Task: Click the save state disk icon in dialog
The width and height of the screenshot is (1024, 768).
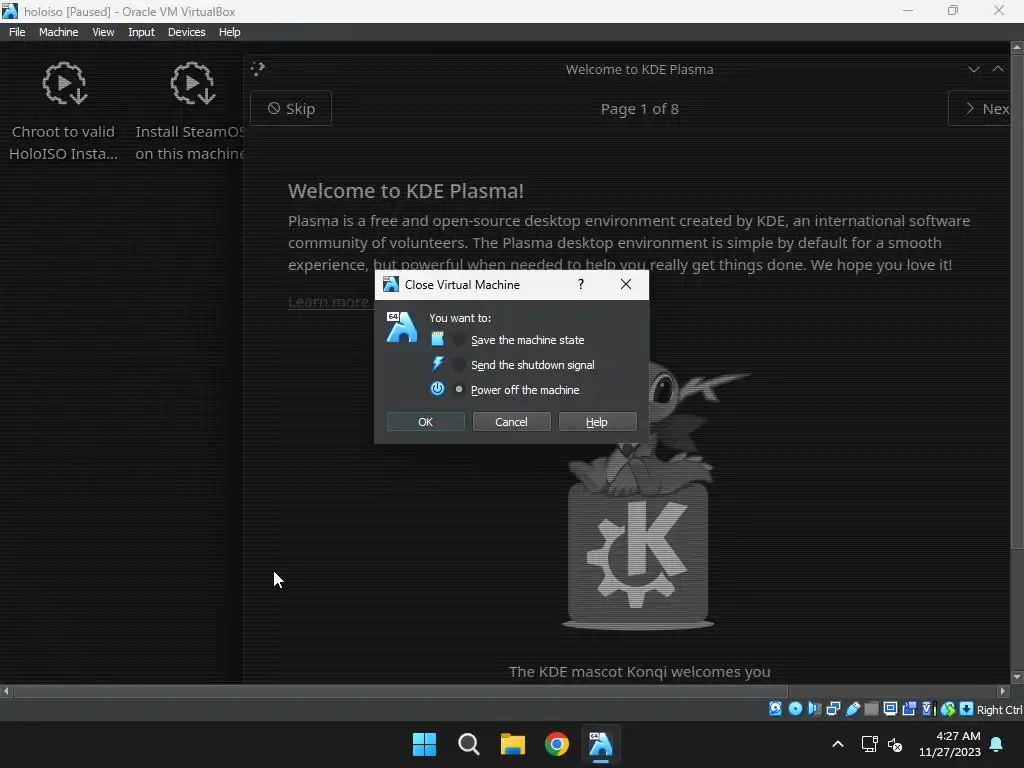Action: [437, 339]
